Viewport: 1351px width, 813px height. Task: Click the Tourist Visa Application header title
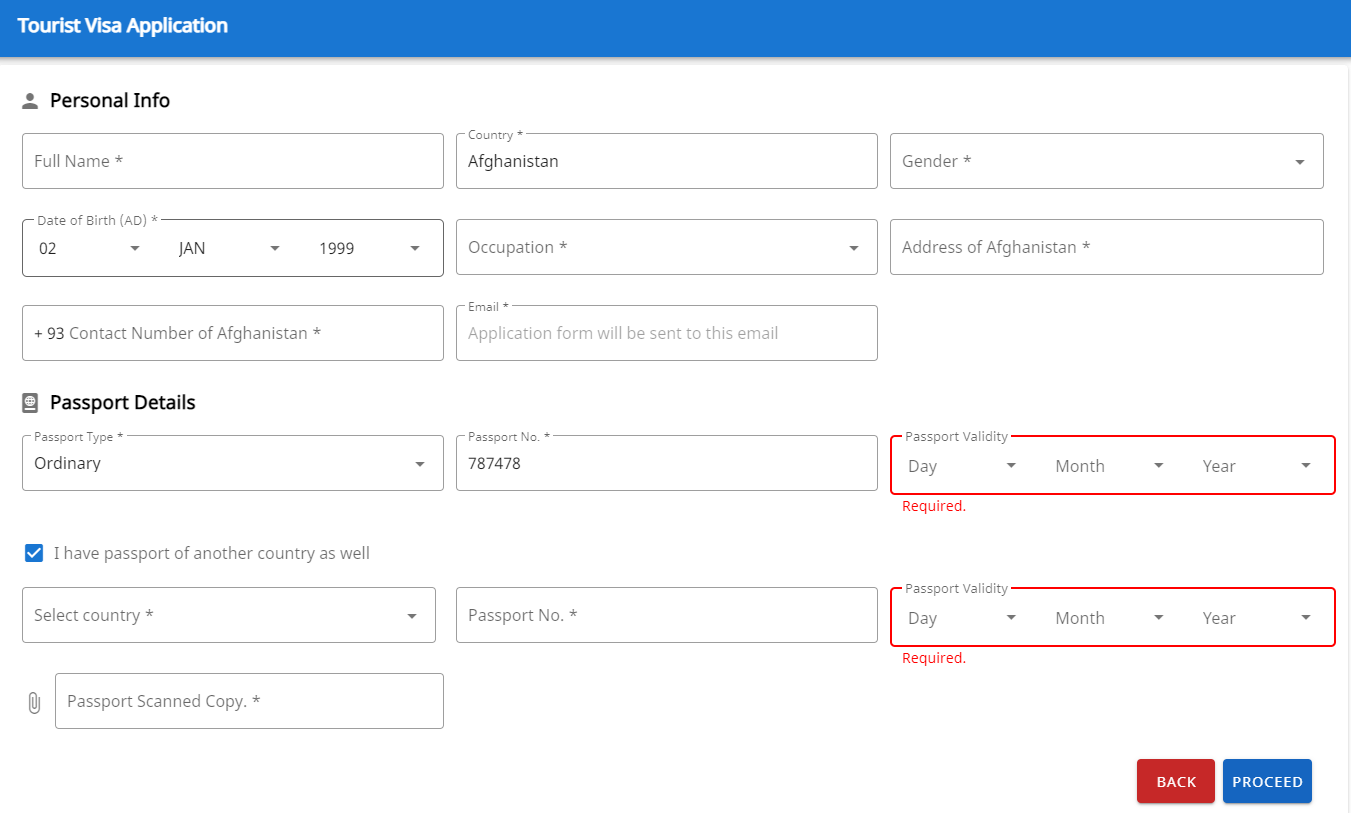pos(123,26)
